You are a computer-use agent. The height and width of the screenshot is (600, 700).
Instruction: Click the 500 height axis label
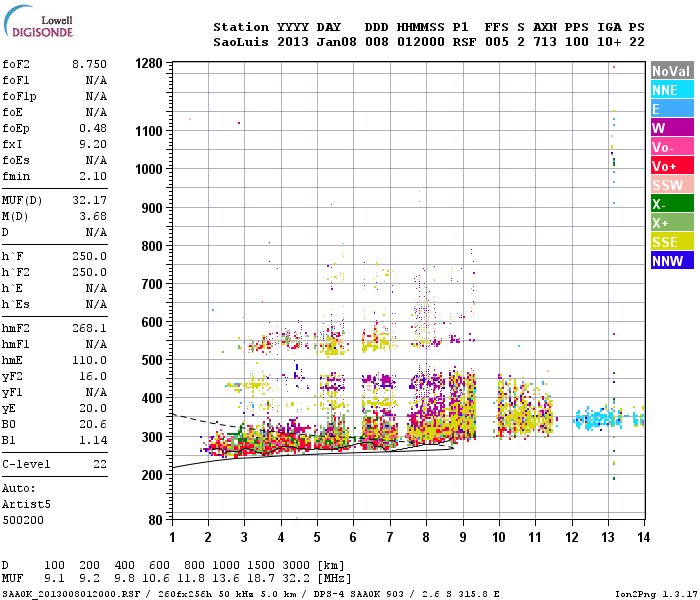[x=152, y=360]
